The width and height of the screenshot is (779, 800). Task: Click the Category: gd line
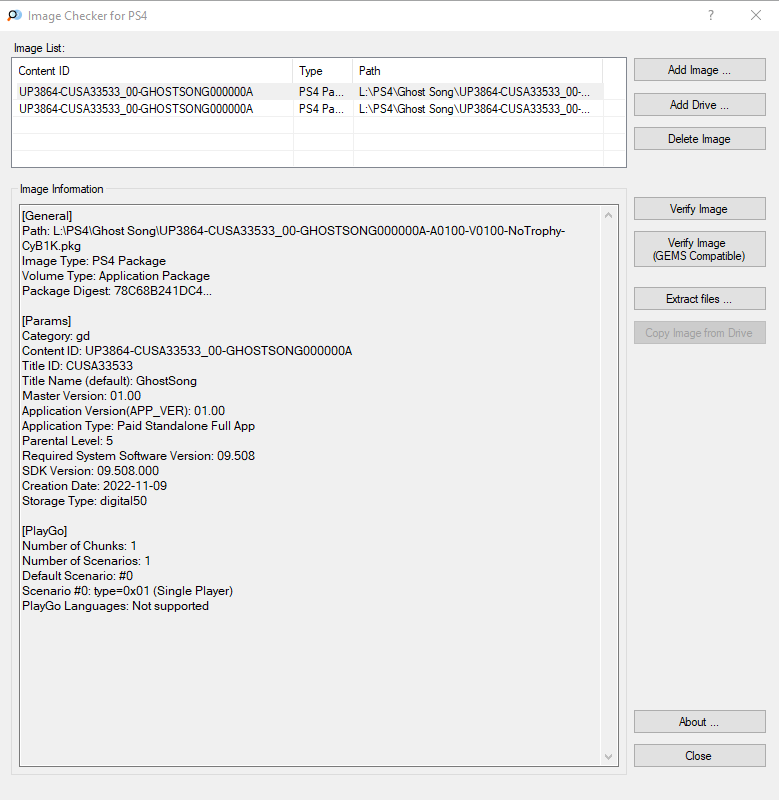click(56, 336)
